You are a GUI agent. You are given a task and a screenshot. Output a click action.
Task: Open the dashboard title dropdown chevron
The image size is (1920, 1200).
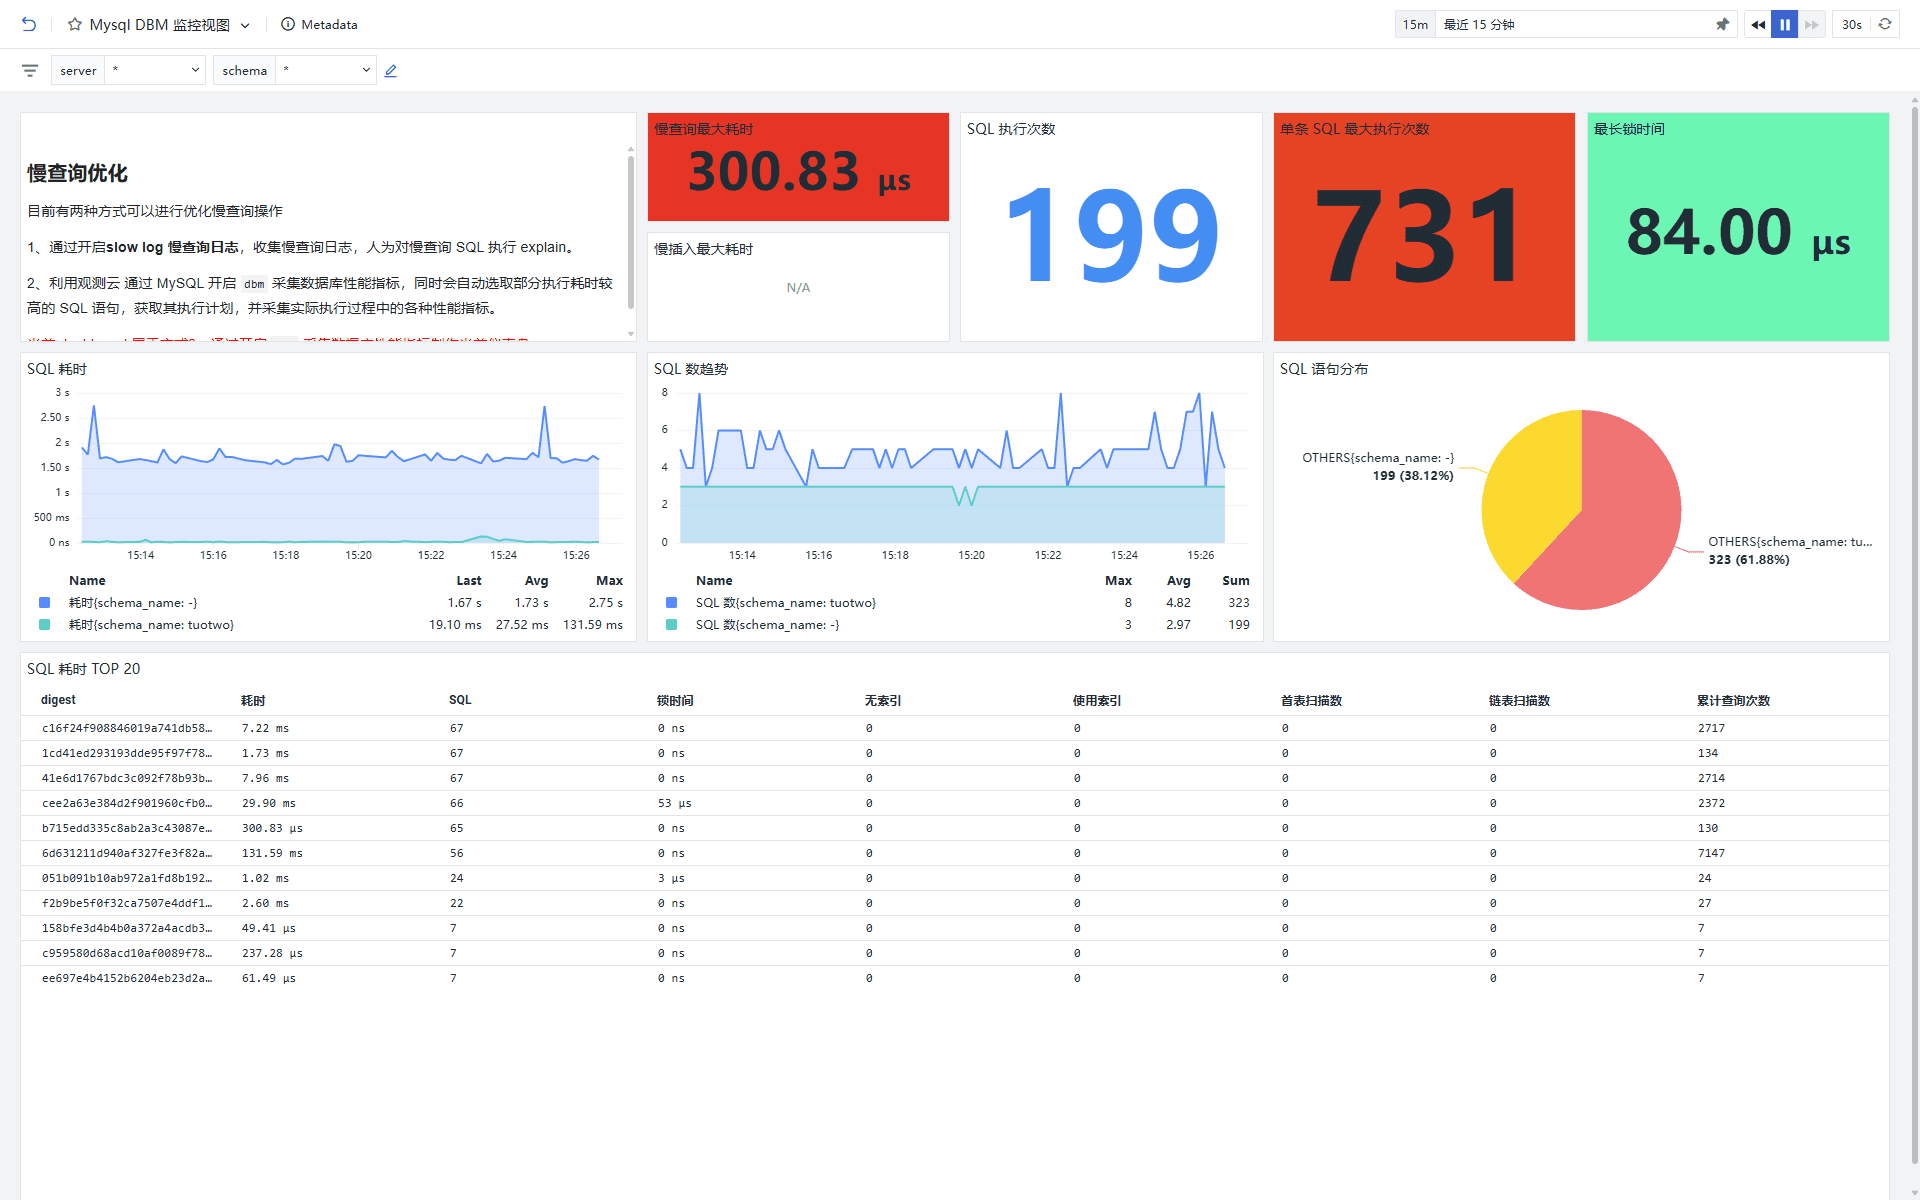[245, 25]
